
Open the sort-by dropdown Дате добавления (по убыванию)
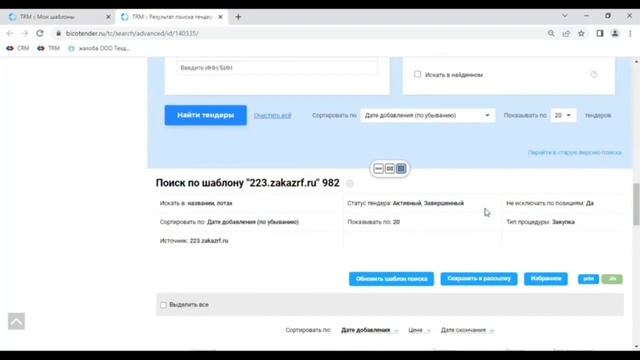(x=427, y=116)
